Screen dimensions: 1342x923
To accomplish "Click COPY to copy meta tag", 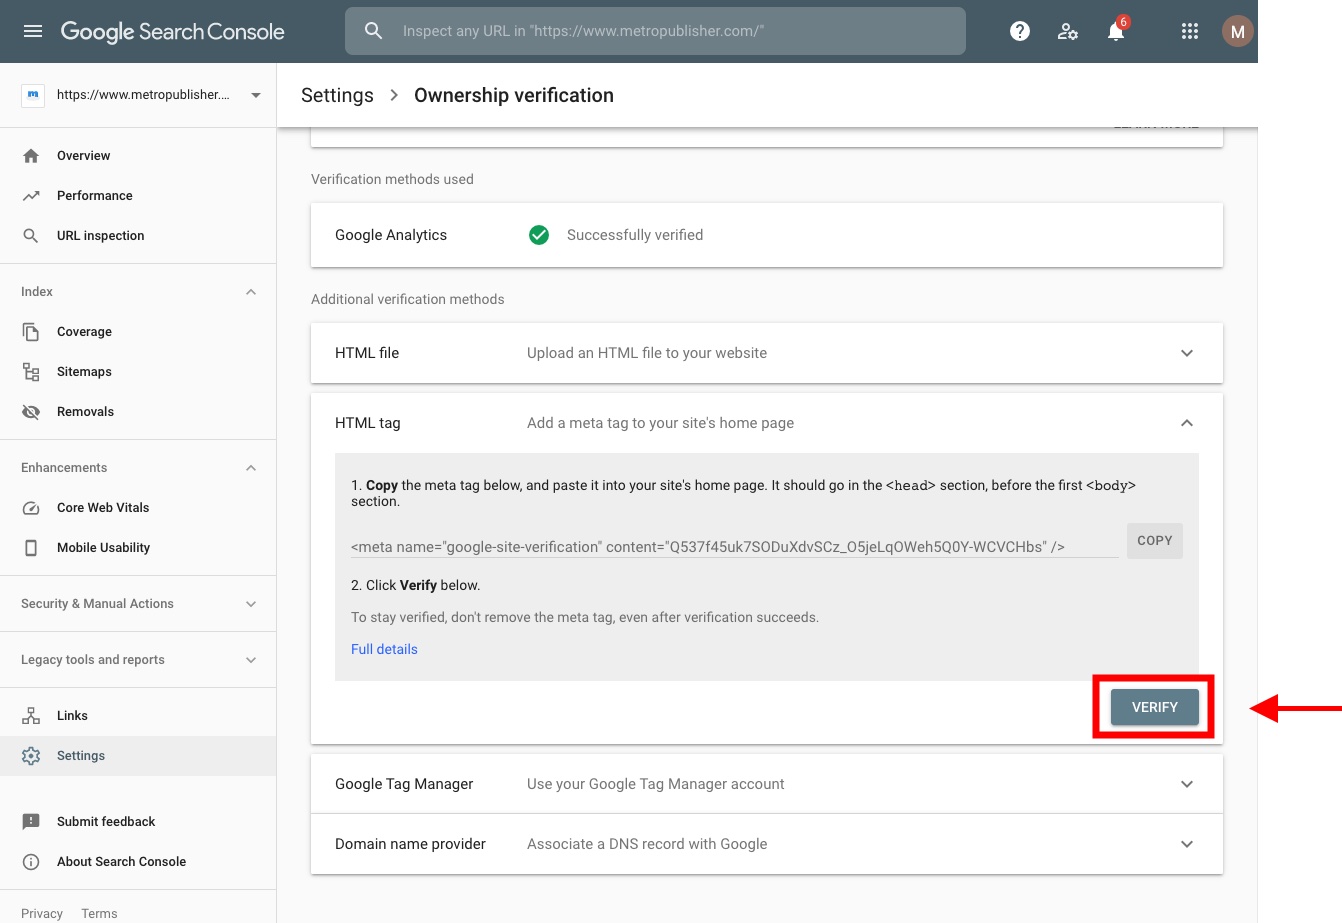I will (x=1154, y=540).
